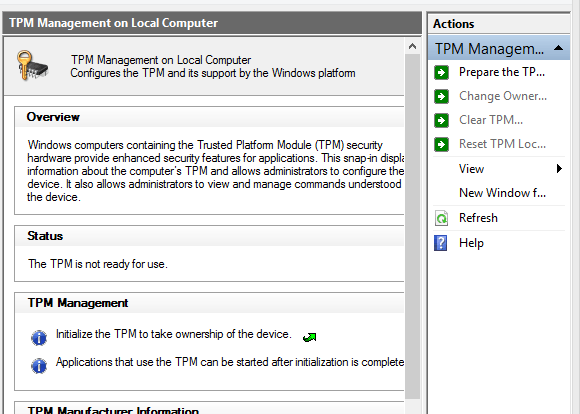Click the Refresh page icon
The height and width of the screenshot is (414, 580).
tap(441, 218)
